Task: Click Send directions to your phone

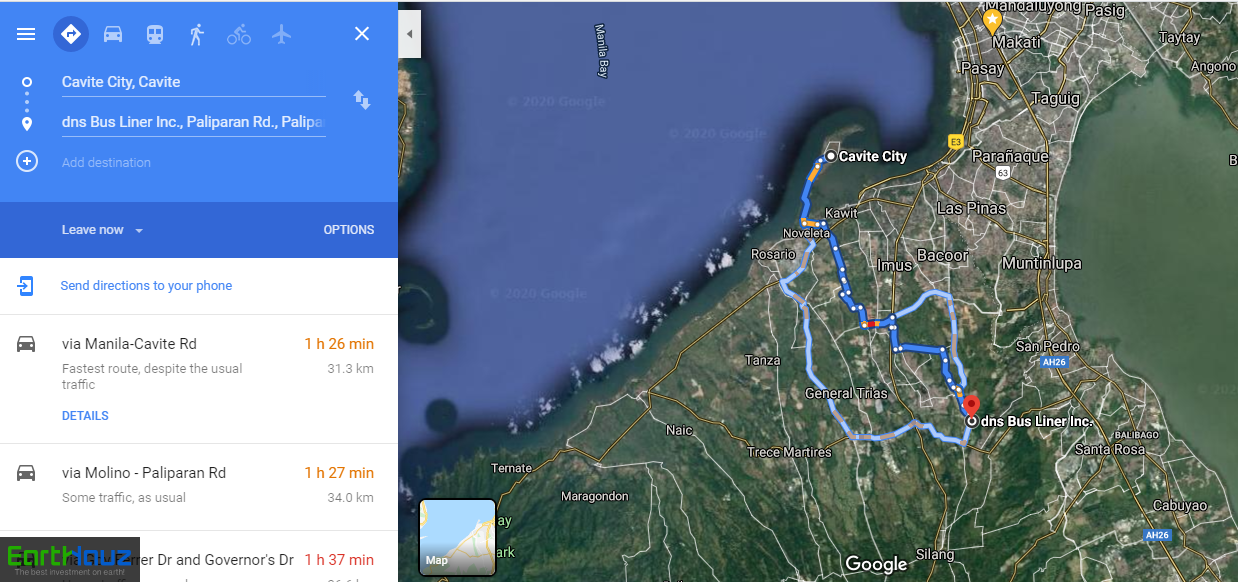Action: [x=146, y=286]
